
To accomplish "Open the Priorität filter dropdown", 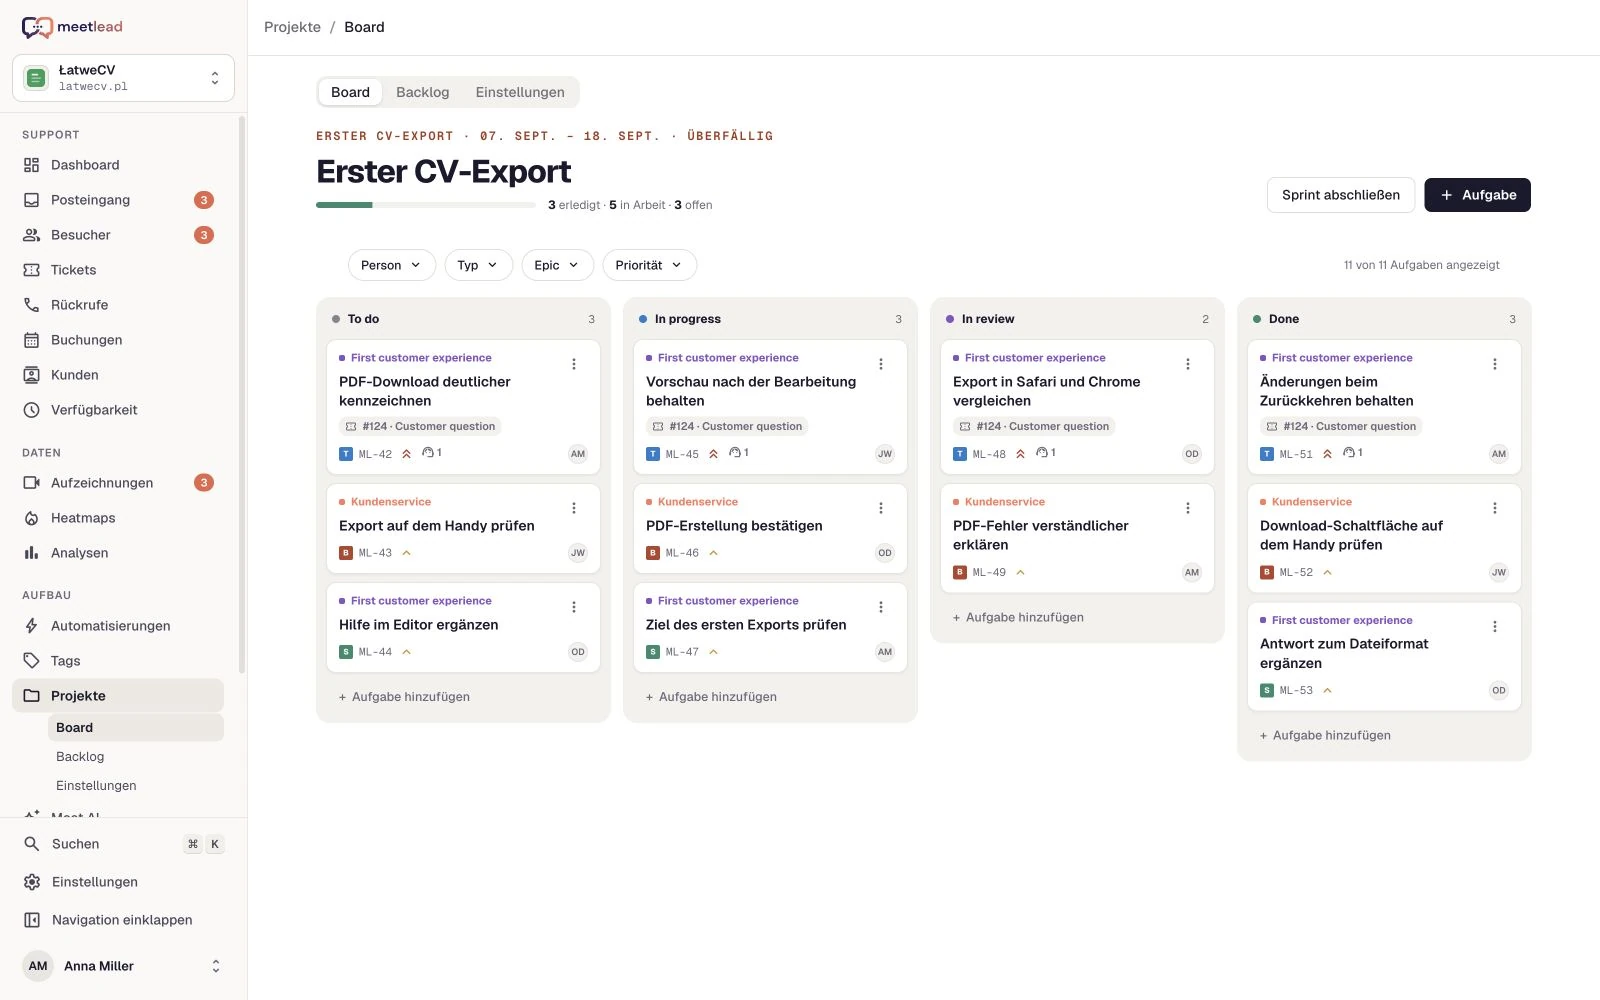I will point(649,265).
